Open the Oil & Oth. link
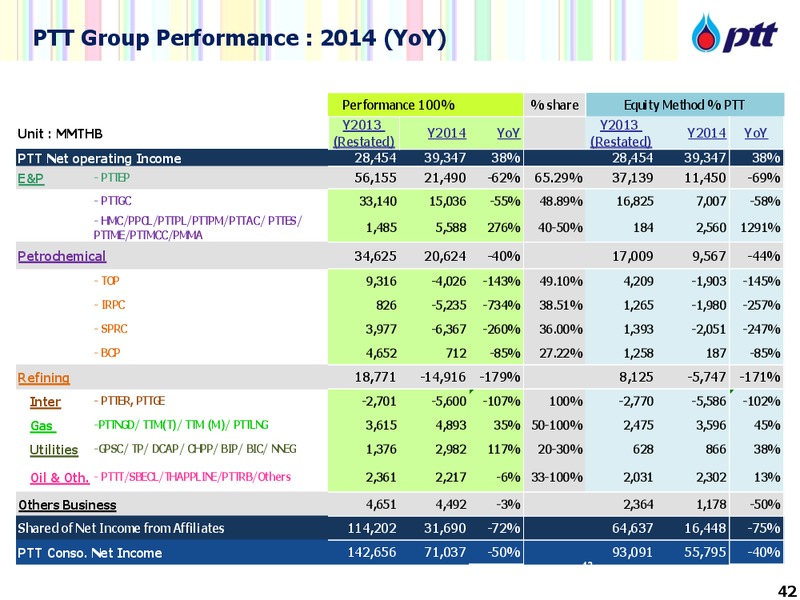This screenshot has height=600, width=800. (59, 478)
